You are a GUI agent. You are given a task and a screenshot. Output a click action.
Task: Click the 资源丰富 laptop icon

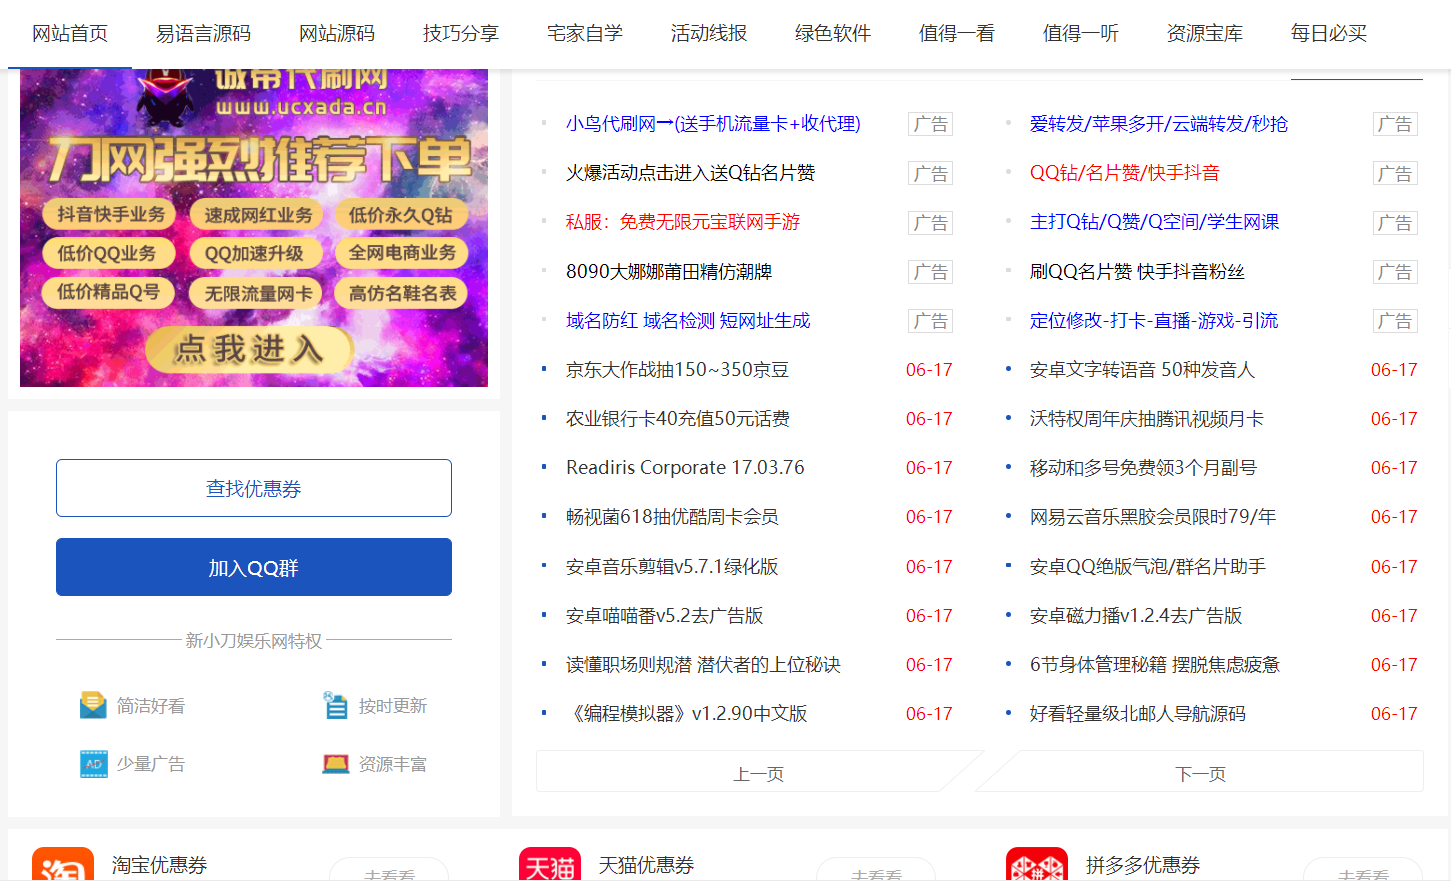click(337, 763)
